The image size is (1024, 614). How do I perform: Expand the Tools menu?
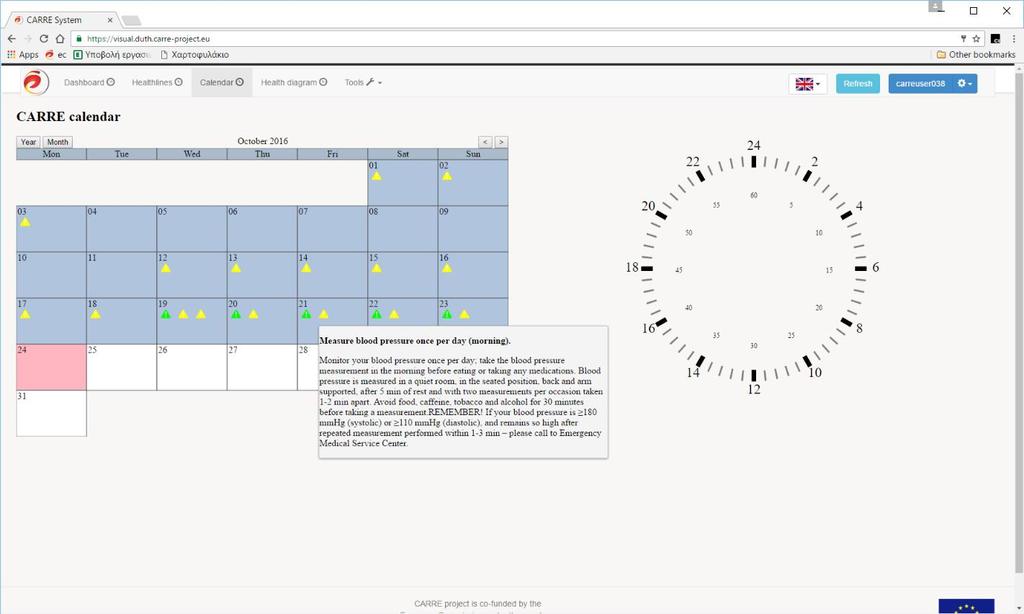click(363, 82)
